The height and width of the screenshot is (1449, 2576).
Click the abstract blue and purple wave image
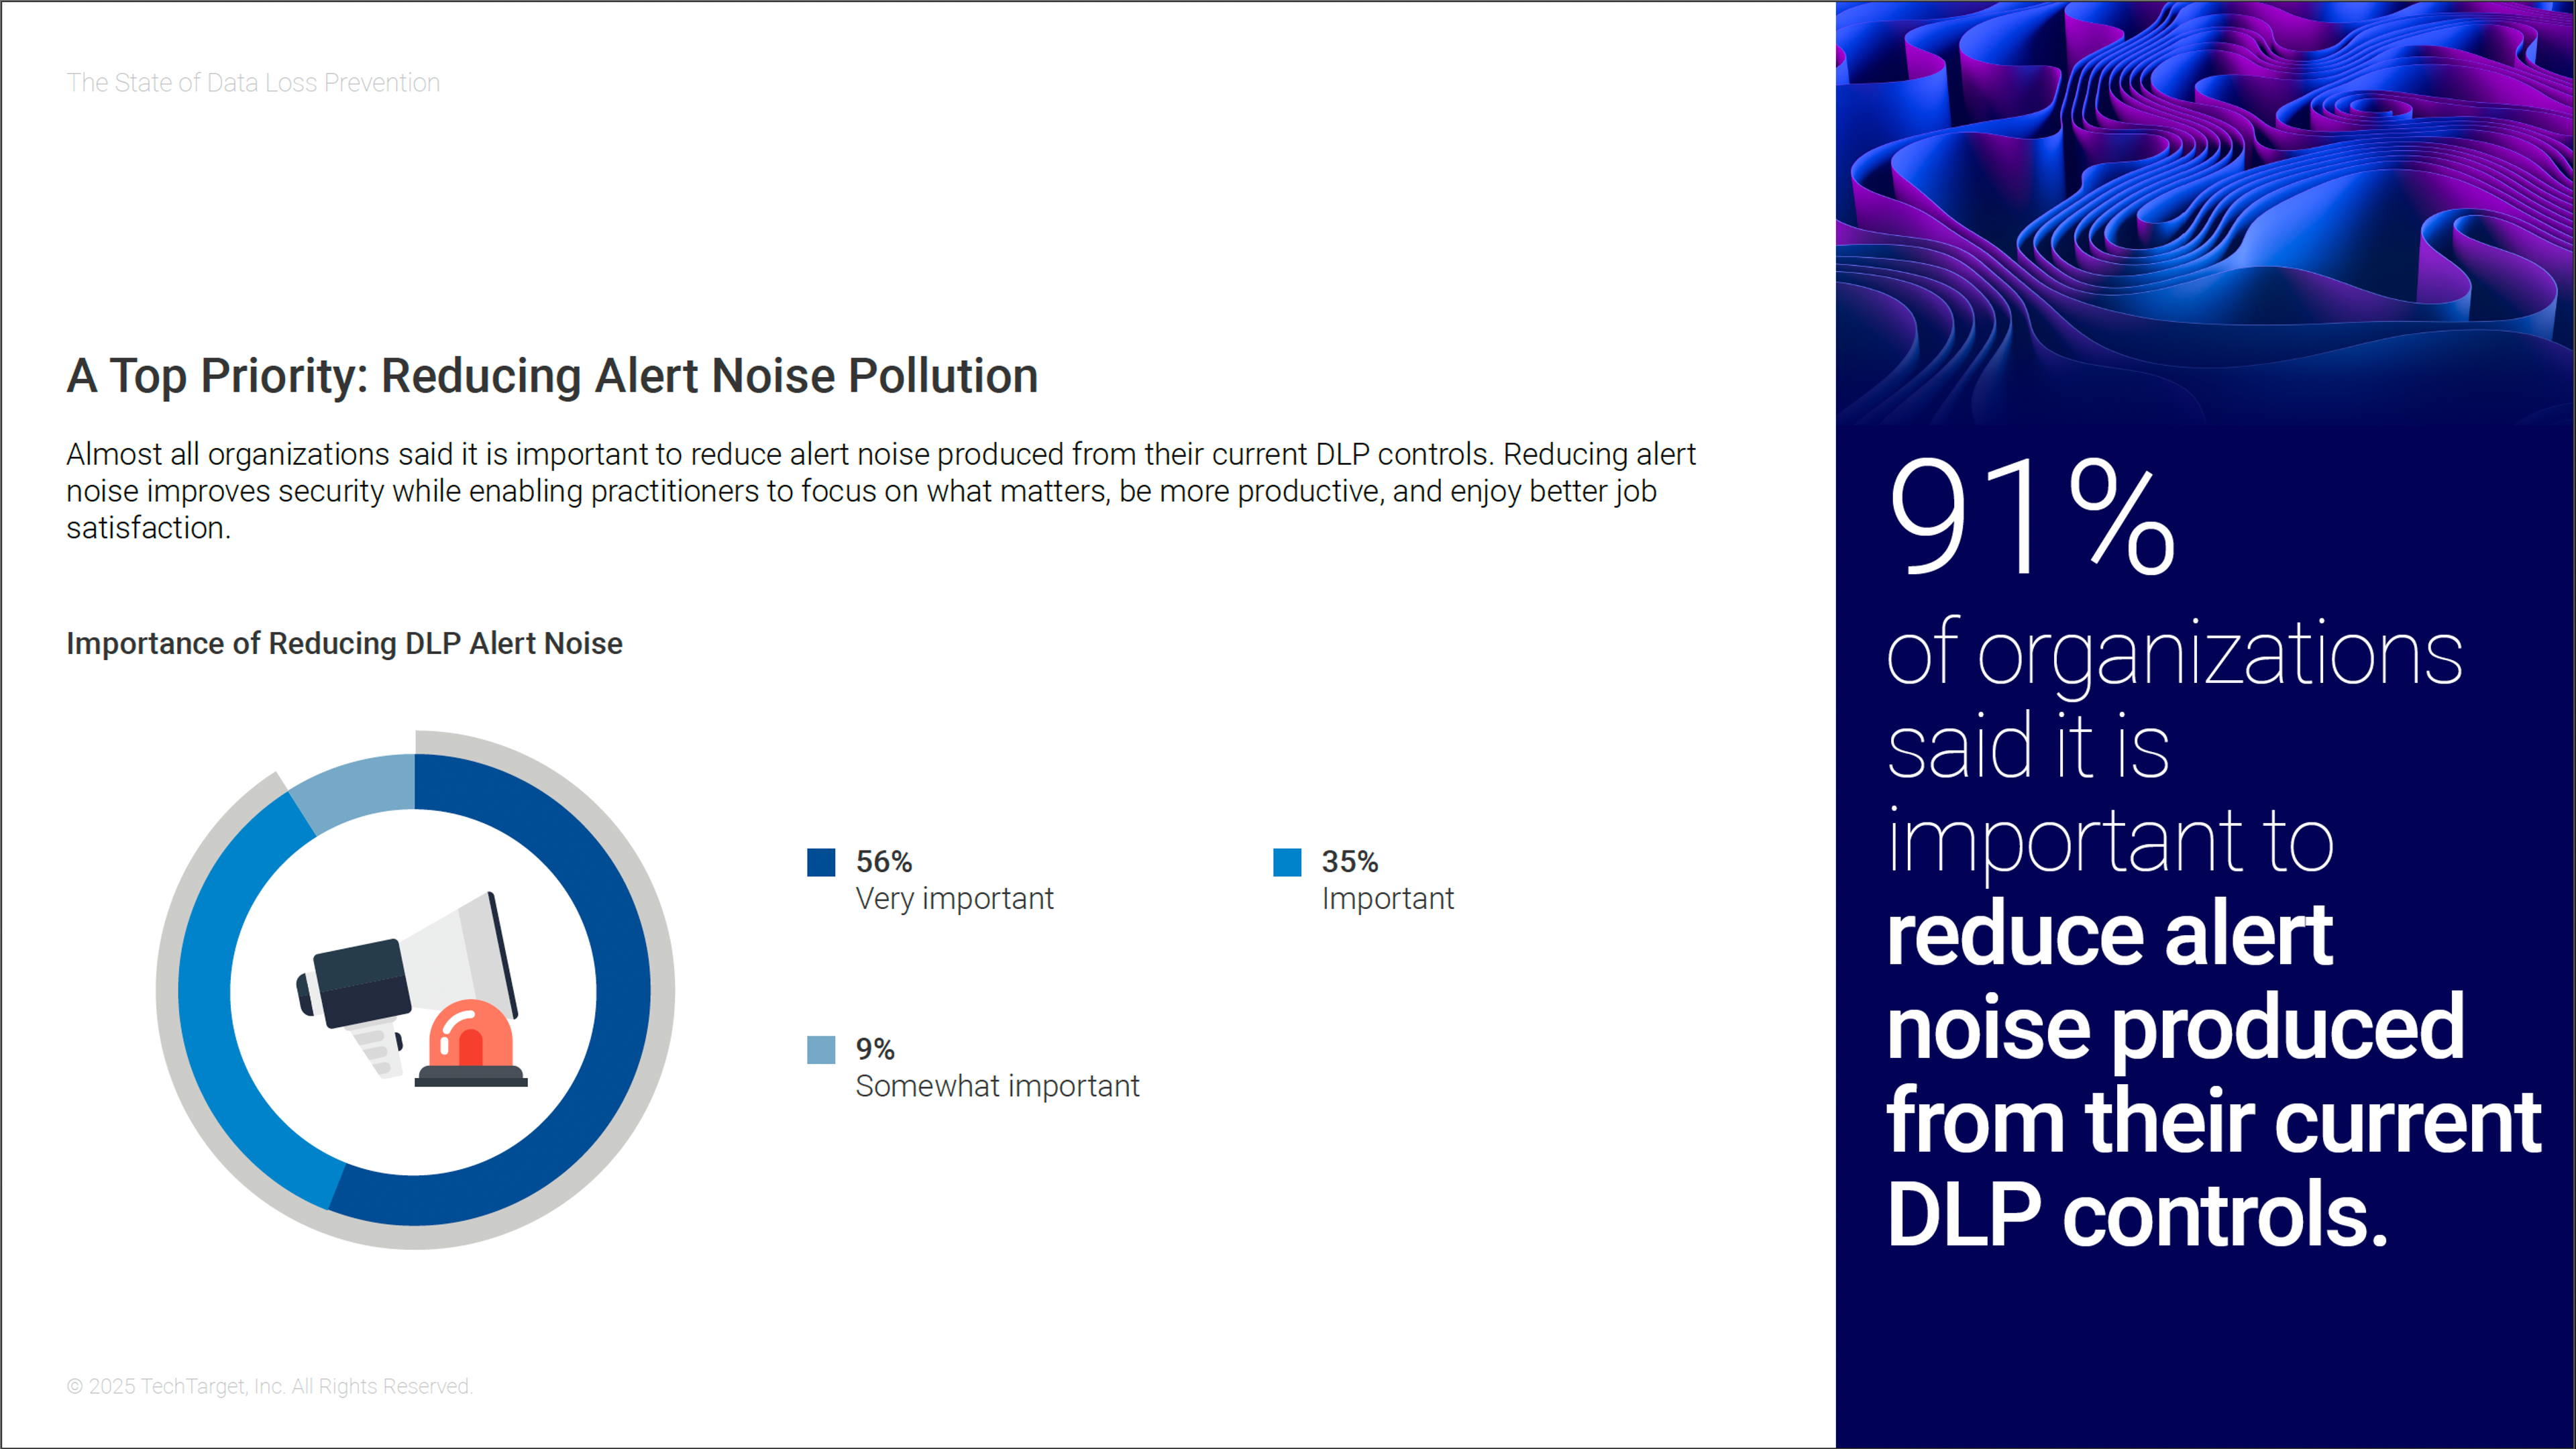tap(2205, 210)
